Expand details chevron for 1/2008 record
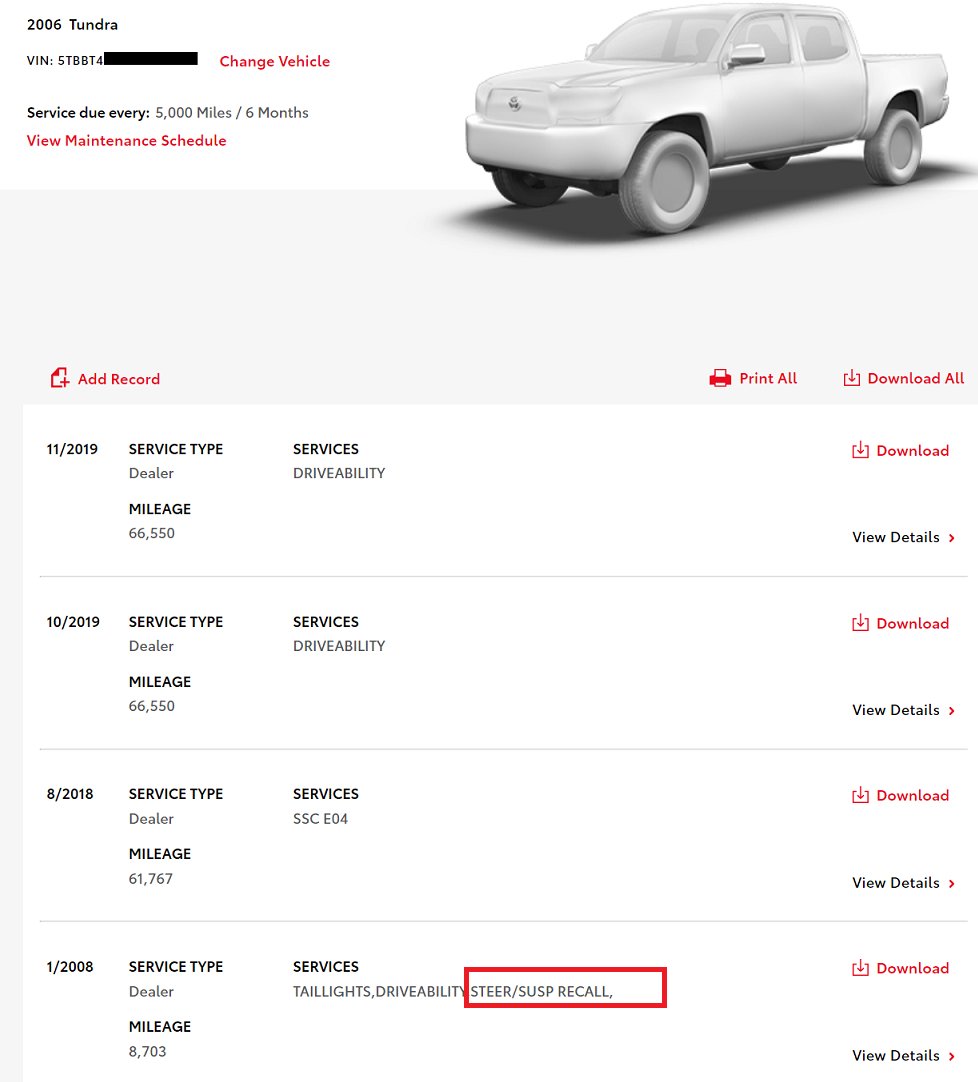This screenshot has width=978, height=1082. [x=952, y=1056]
